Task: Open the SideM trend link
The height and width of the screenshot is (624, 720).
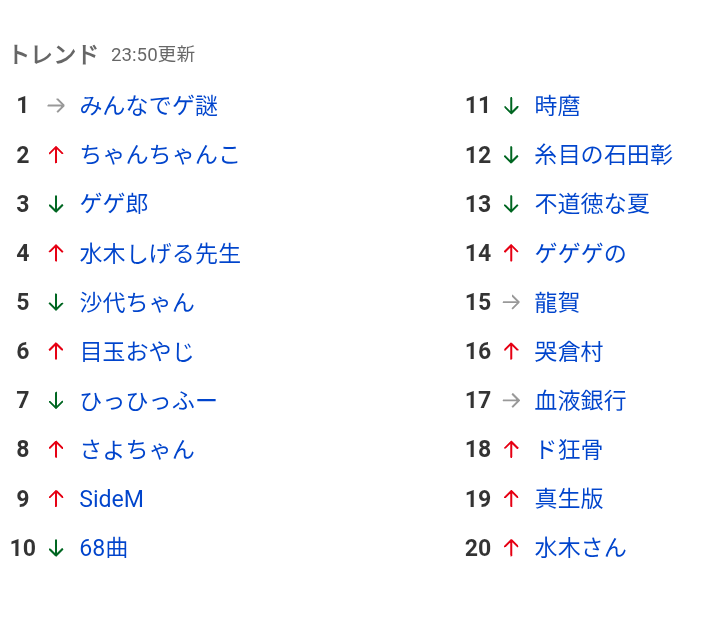Action: tap(112, 499)
